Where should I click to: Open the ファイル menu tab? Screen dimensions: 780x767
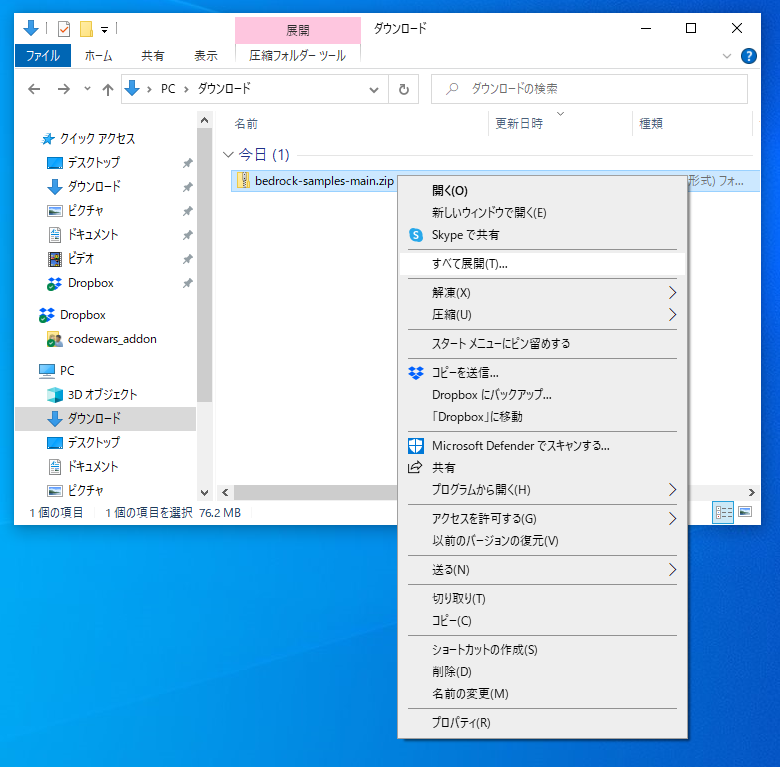click(x=42, y=56)
